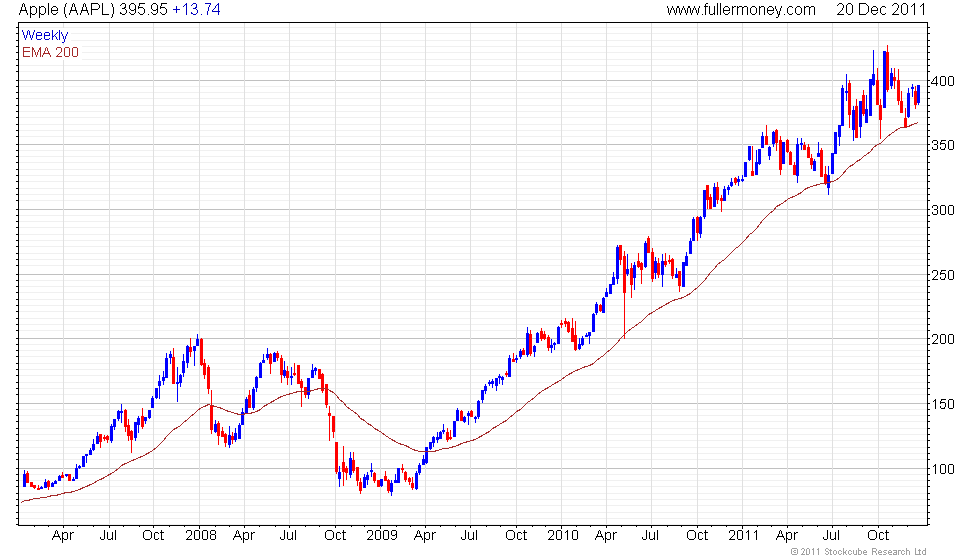Click the 300 price axis label
The width and height of the screenshot is (980, 560).
(942, 211)
